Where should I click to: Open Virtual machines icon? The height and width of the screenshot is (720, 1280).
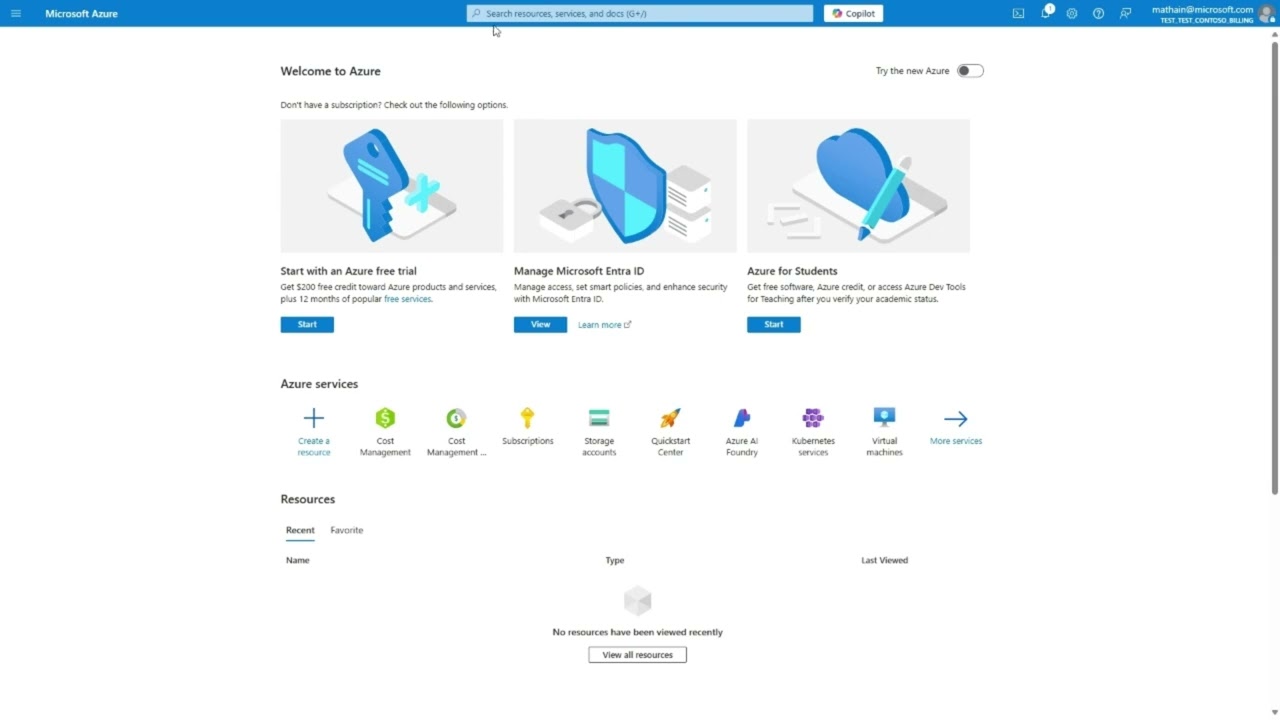[884, 418]
